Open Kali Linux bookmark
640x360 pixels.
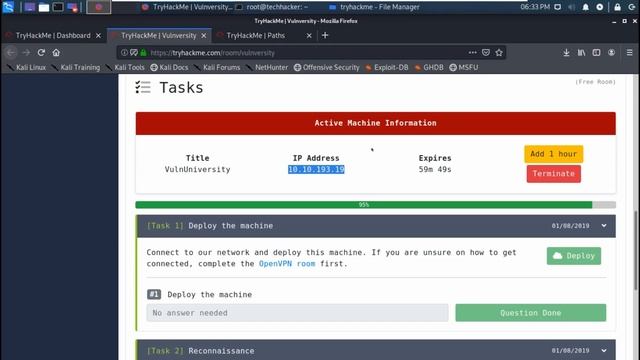(27, 67)
